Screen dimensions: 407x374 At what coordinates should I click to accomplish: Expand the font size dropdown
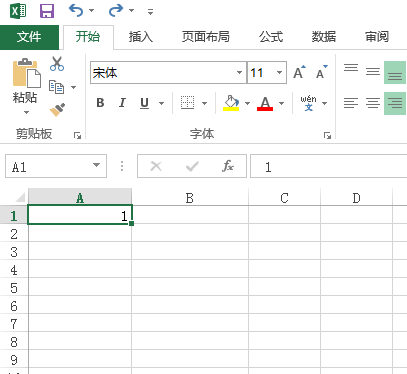click(279, 72)
